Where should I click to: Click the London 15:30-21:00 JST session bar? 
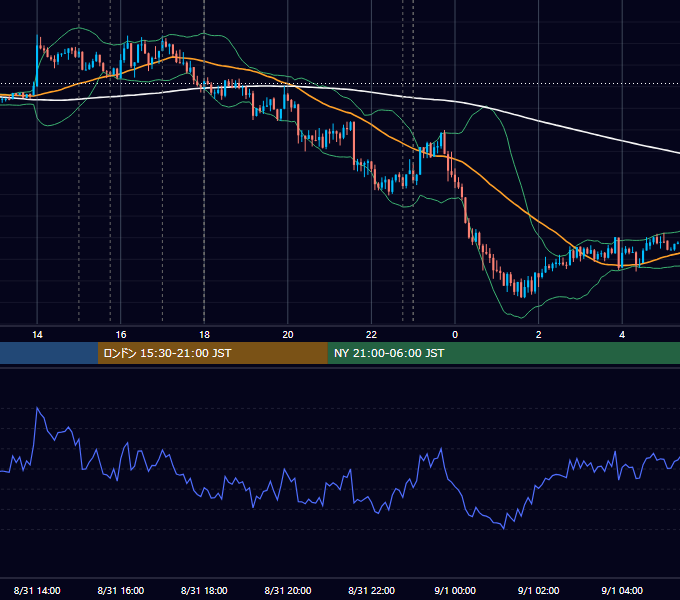pos(212,353)
